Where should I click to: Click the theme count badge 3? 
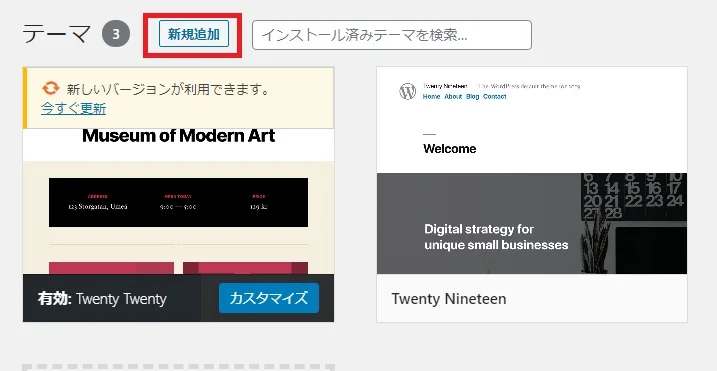pos(116,34)
